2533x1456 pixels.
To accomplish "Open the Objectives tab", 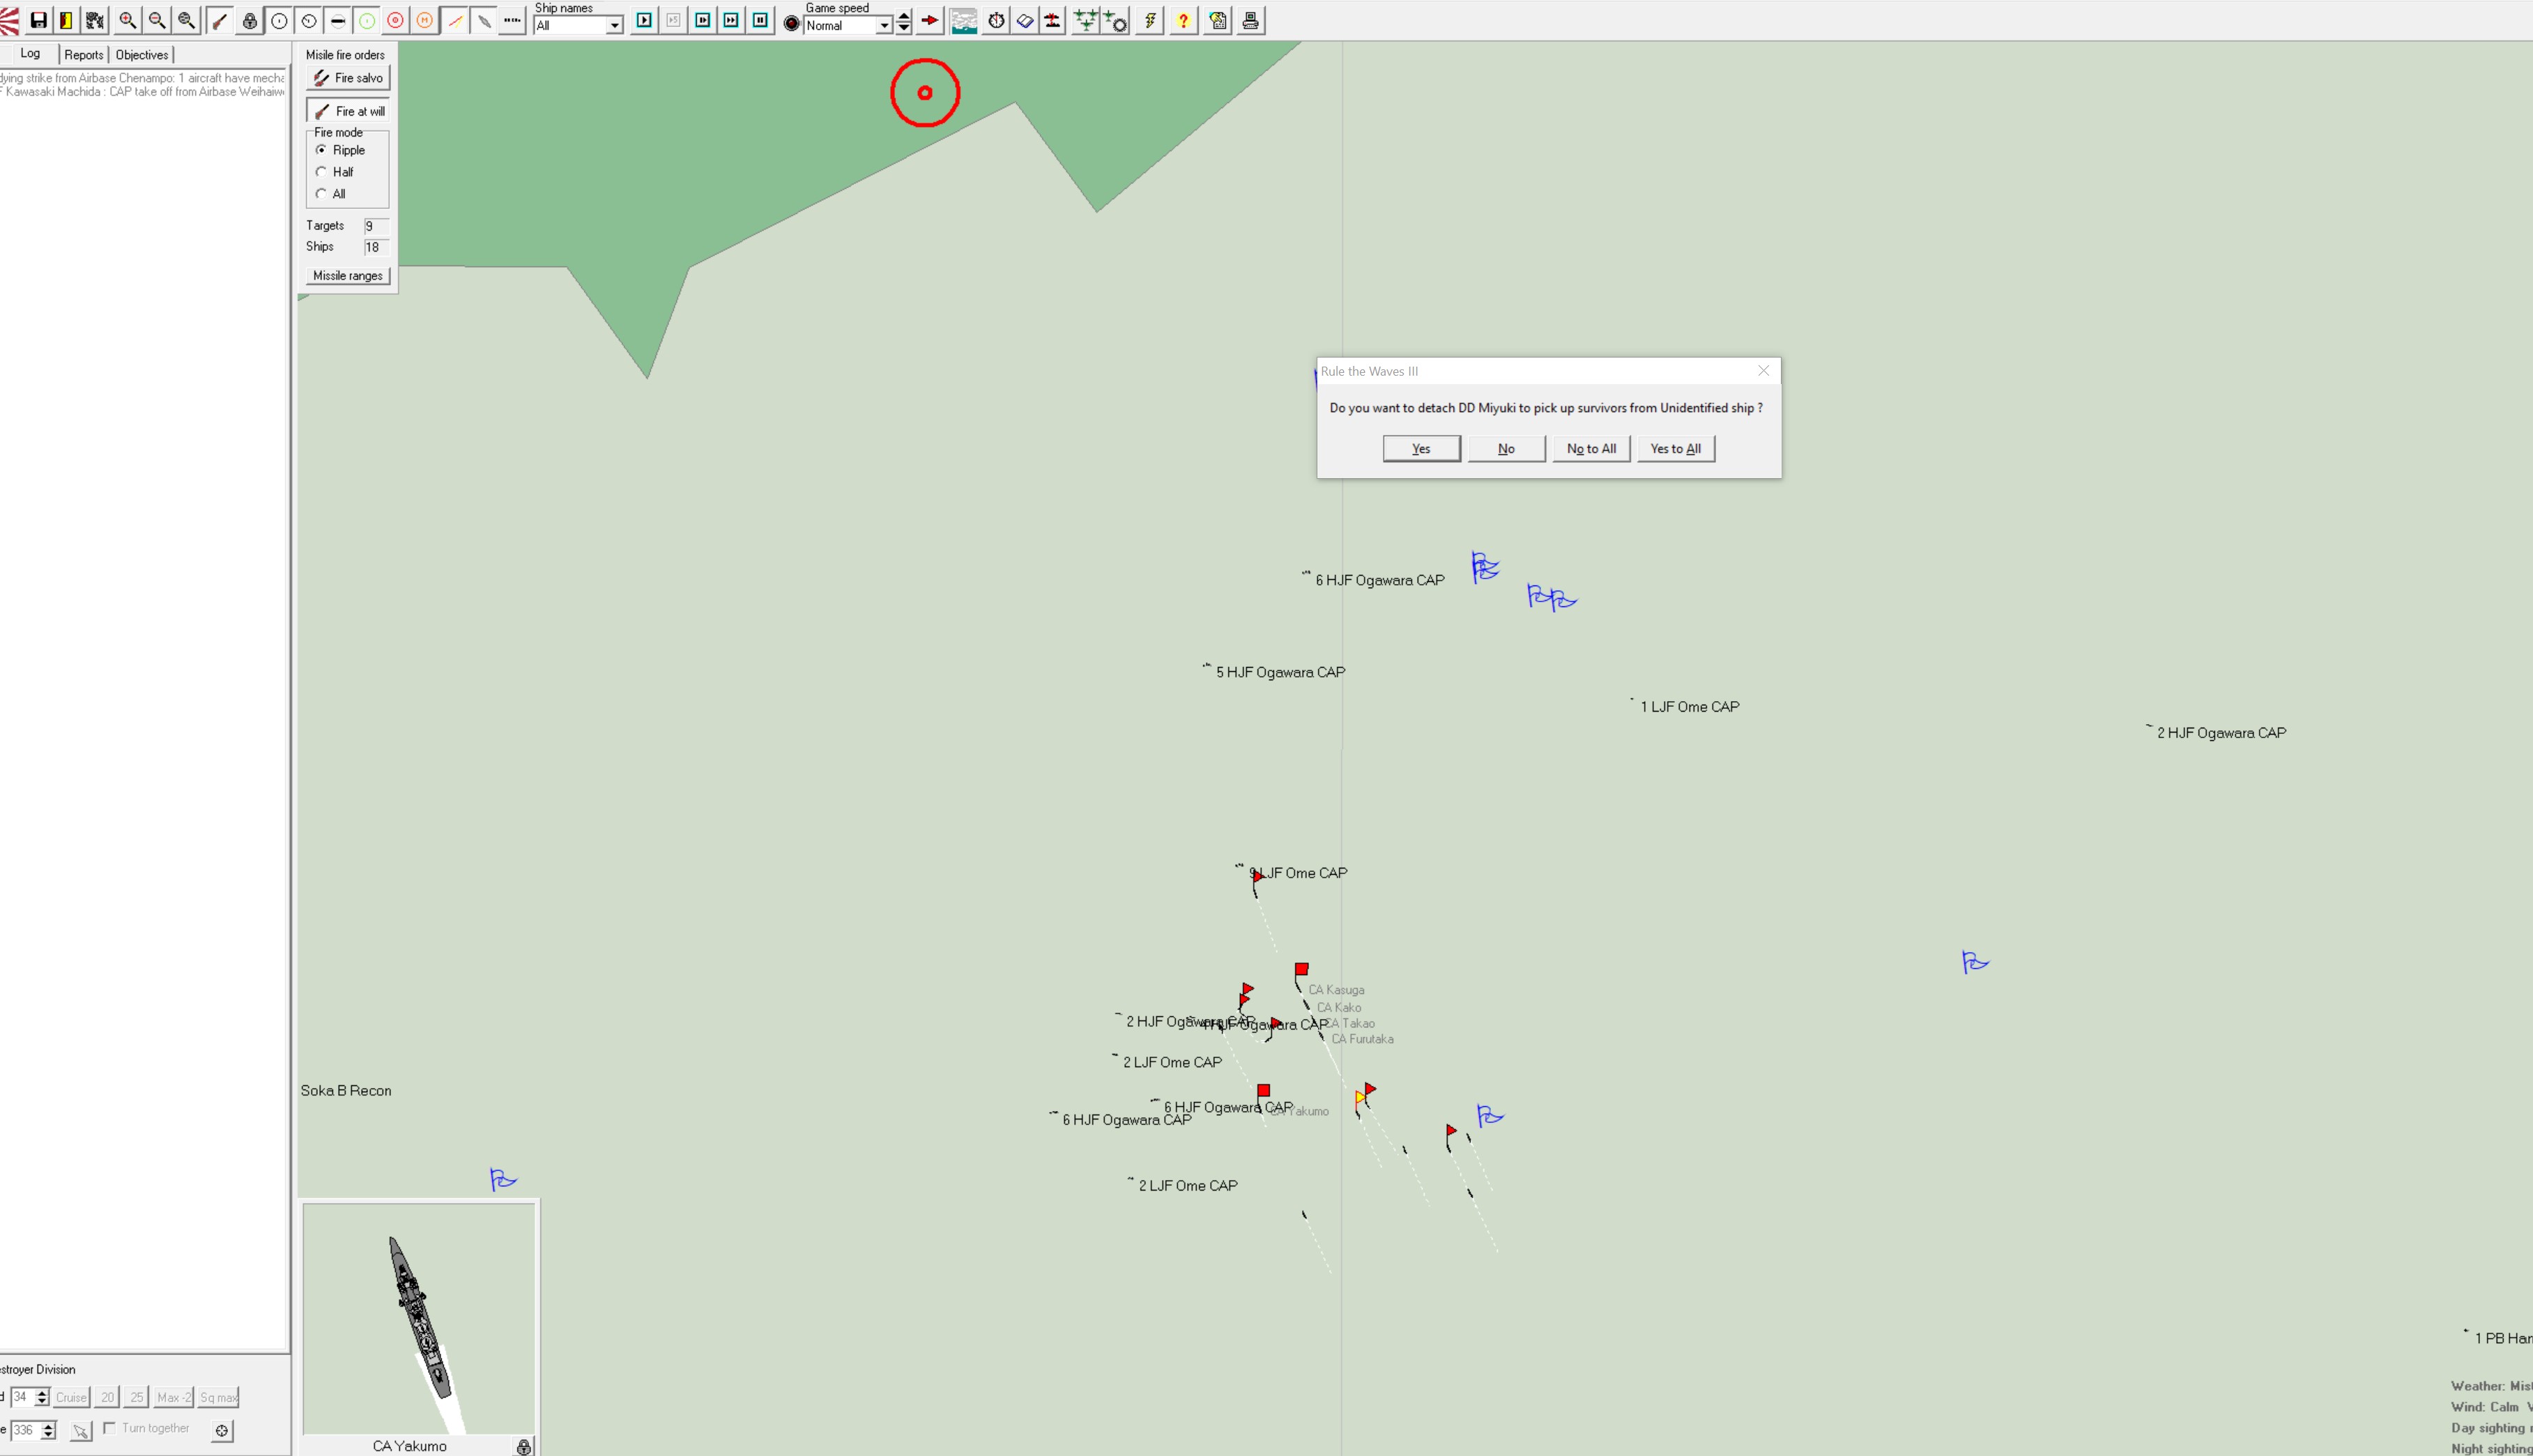I will pos(142,55).
